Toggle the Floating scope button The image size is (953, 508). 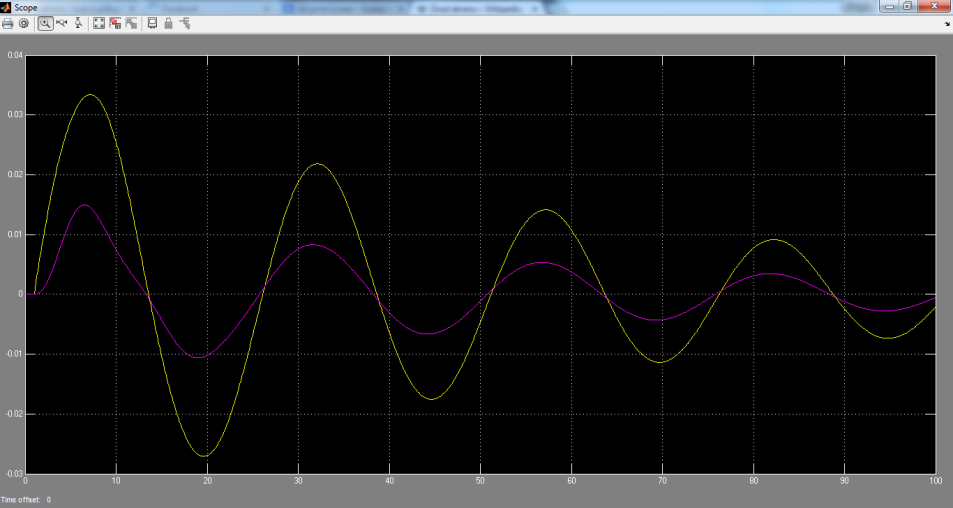click(152, 23)
